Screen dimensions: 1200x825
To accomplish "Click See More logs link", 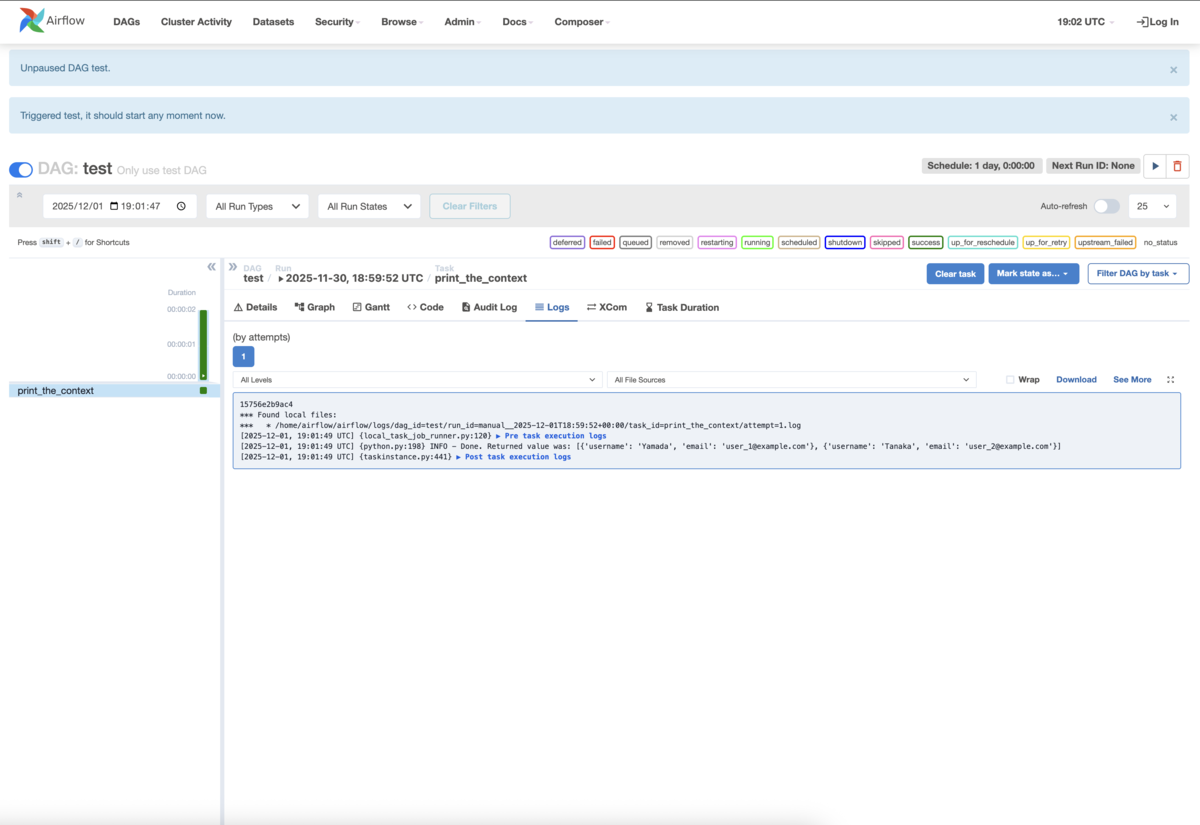I will click(1132, 380).
